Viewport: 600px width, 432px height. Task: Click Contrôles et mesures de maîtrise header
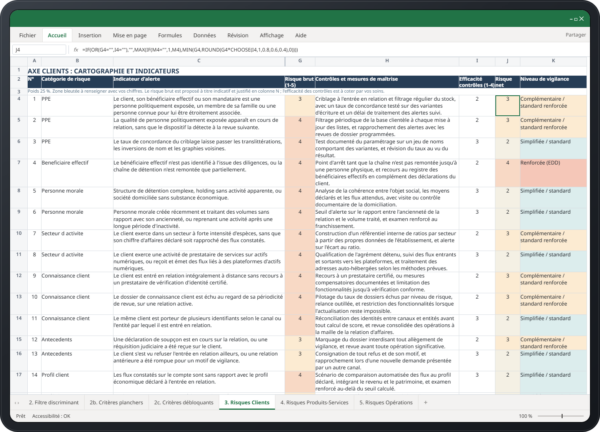tap(386, 82)
